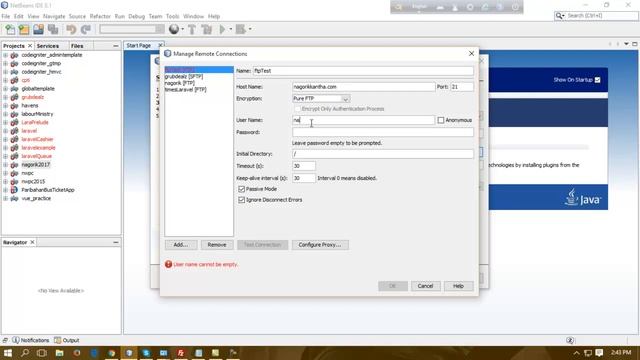Image resolution: width=640 pixels, height=360 pixels.
Task: Select the labourMinistry project
Action: 37,114
